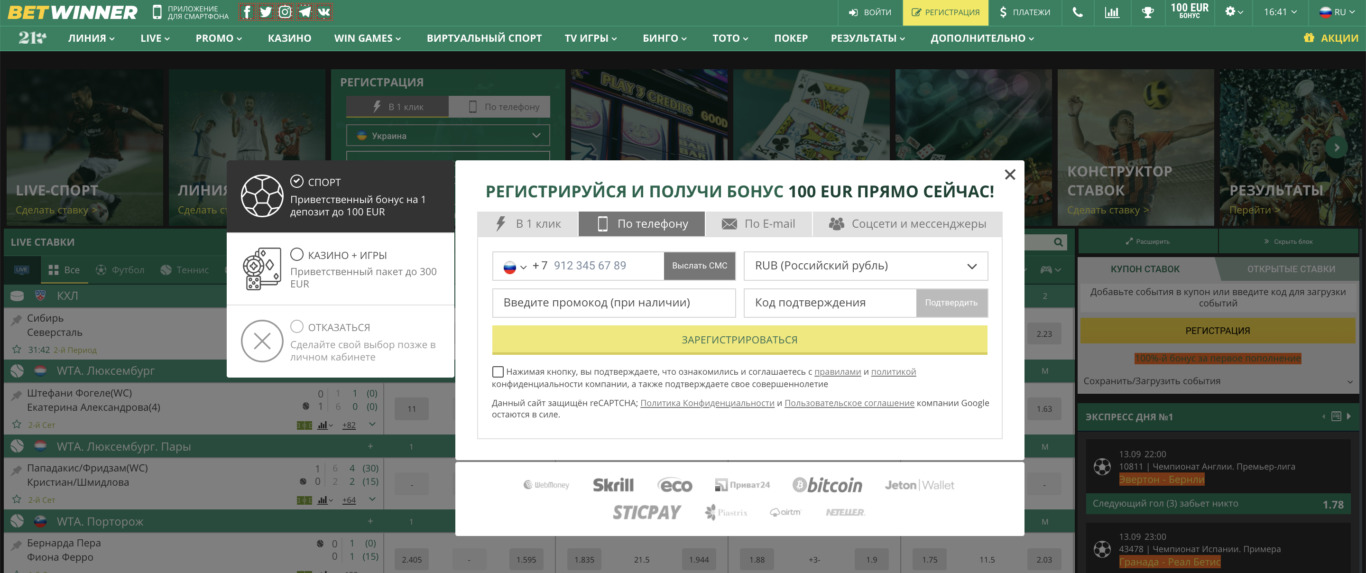Click the trophy icon in header
Viewport: 1366px width, 573px height.
pos(1148,12)
